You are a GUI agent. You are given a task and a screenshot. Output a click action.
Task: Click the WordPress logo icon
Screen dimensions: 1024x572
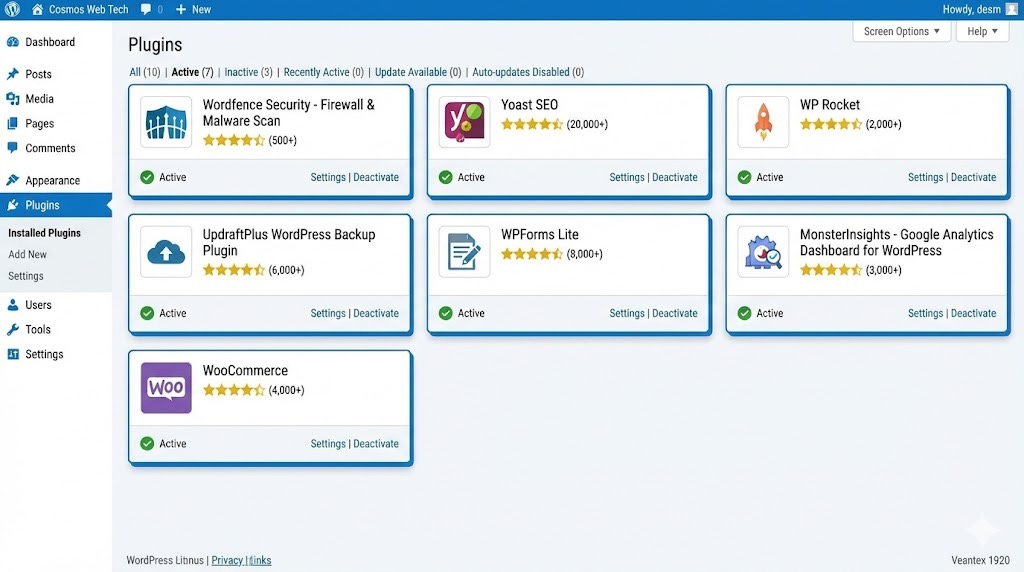click(12, 9)
